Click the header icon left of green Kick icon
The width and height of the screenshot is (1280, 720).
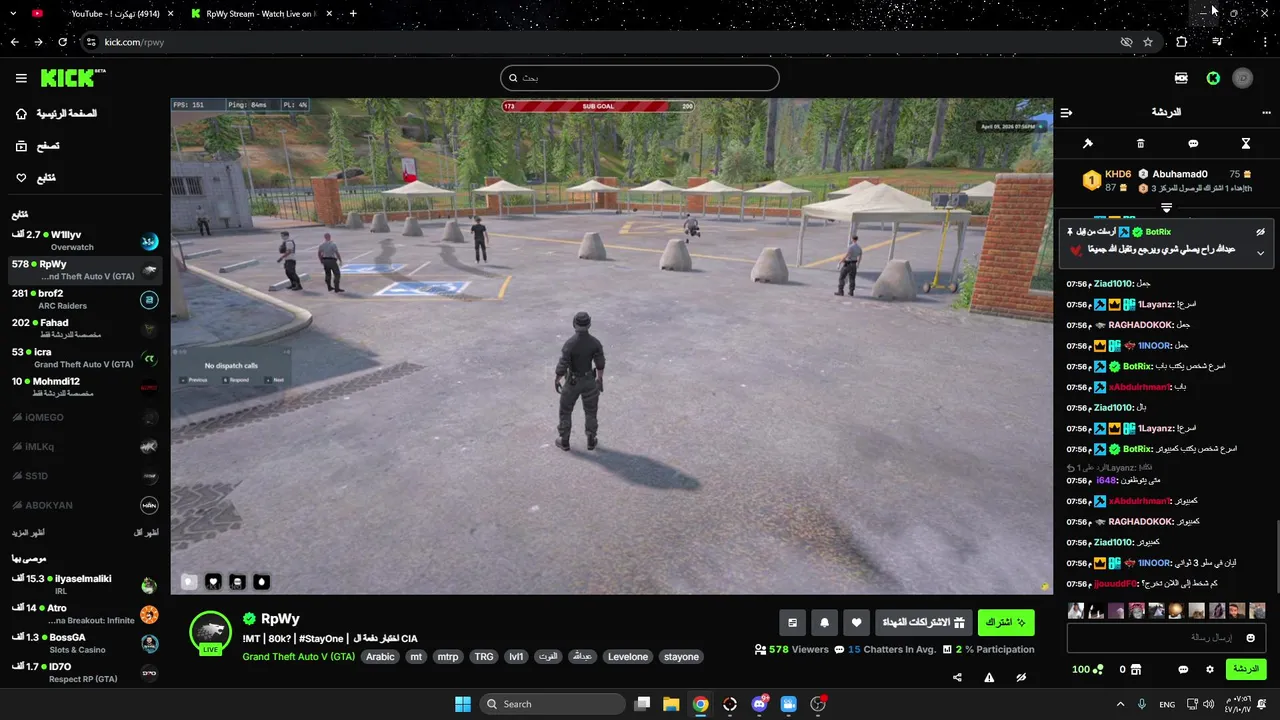[x=1181, y=78]
